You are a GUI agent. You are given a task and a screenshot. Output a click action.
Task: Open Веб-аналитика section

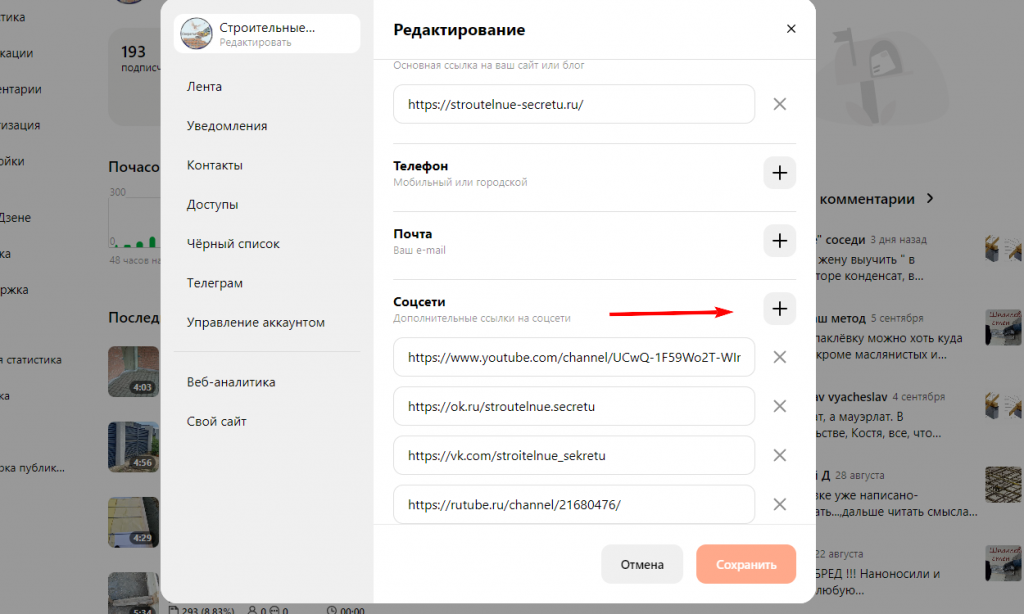coord(231,382)
